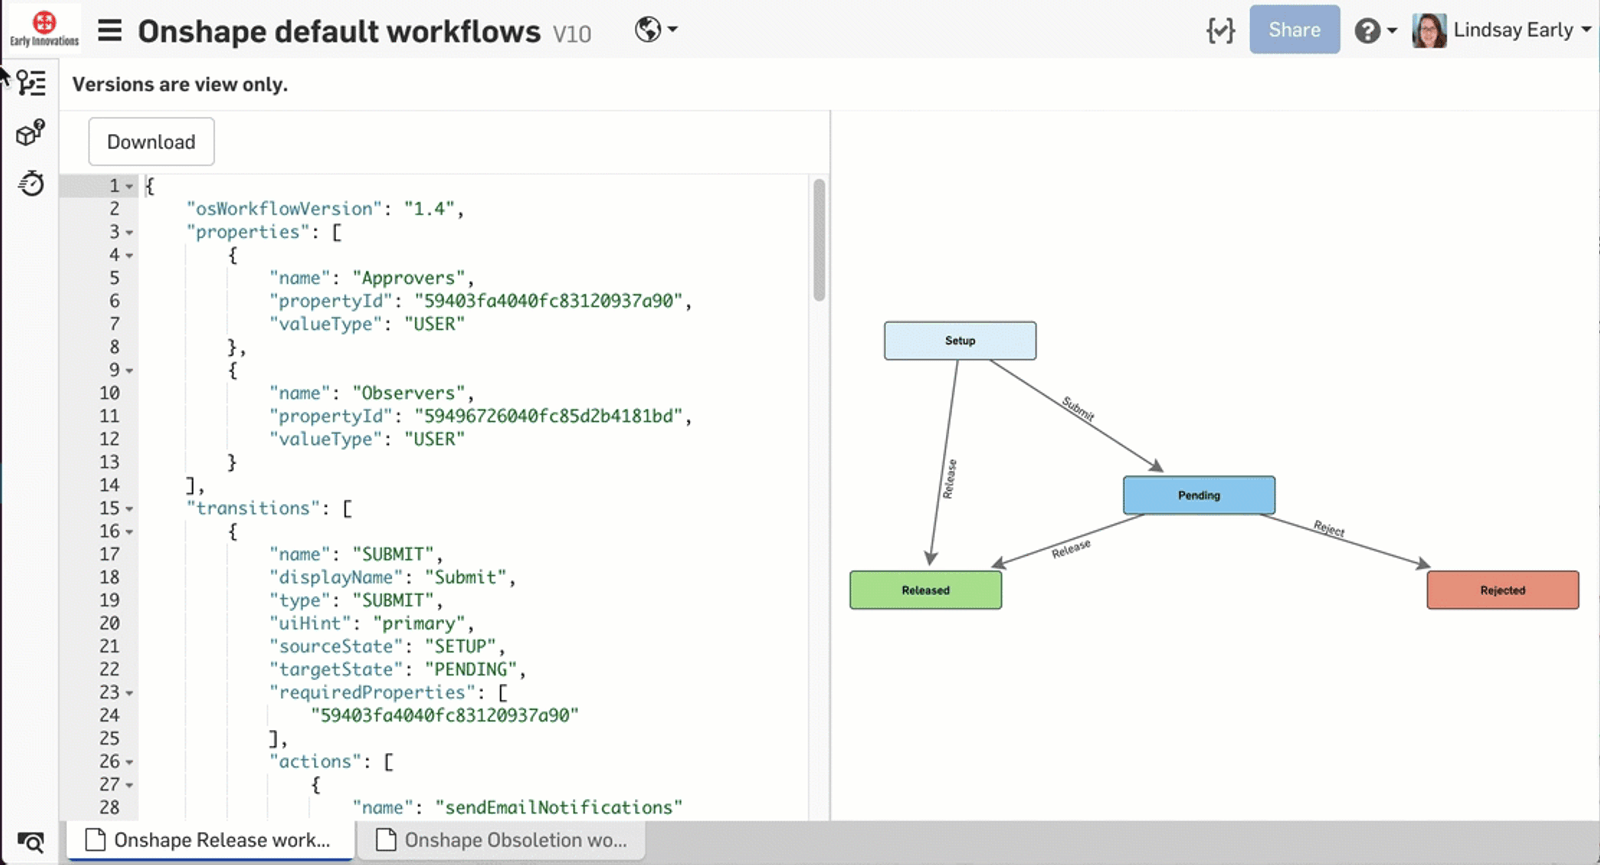Click the Share button

point(1294,30)
